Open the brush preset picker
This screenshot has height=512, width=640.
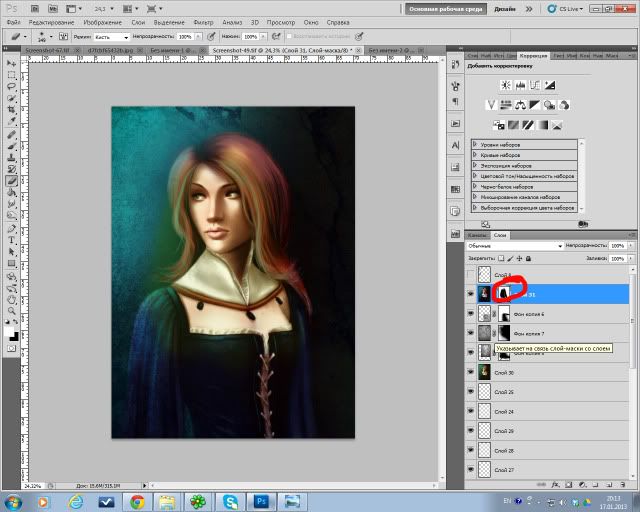51,36
